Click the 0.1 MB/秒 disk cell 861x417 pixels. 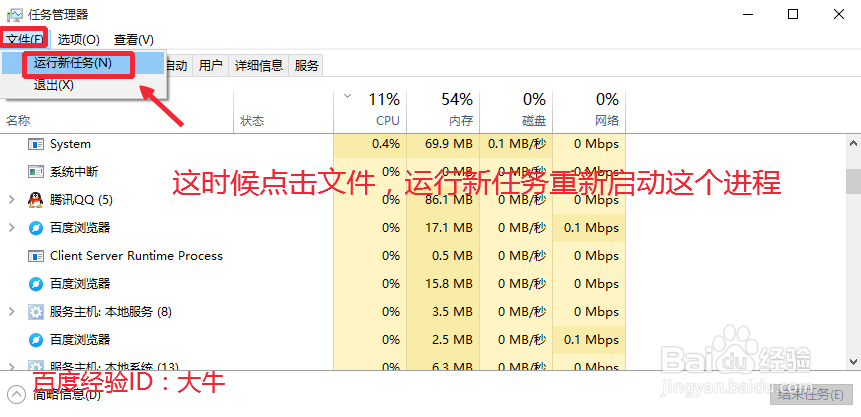click(x=517, y=144)
